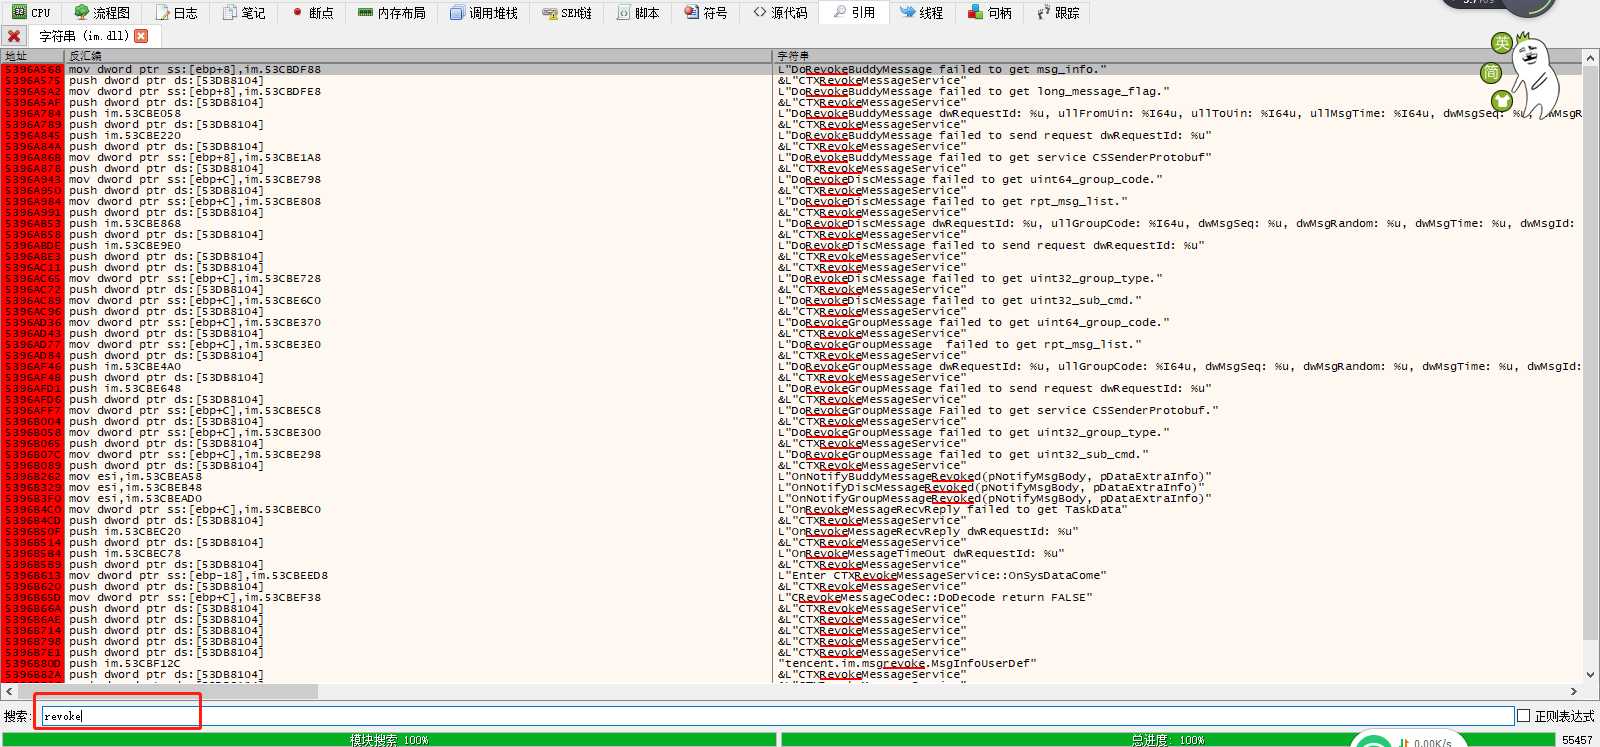Click disassembly 'mov esi,im.53CBEB48'
The height and width of the screenshot is (747, 1600).
tap(135, 487)
